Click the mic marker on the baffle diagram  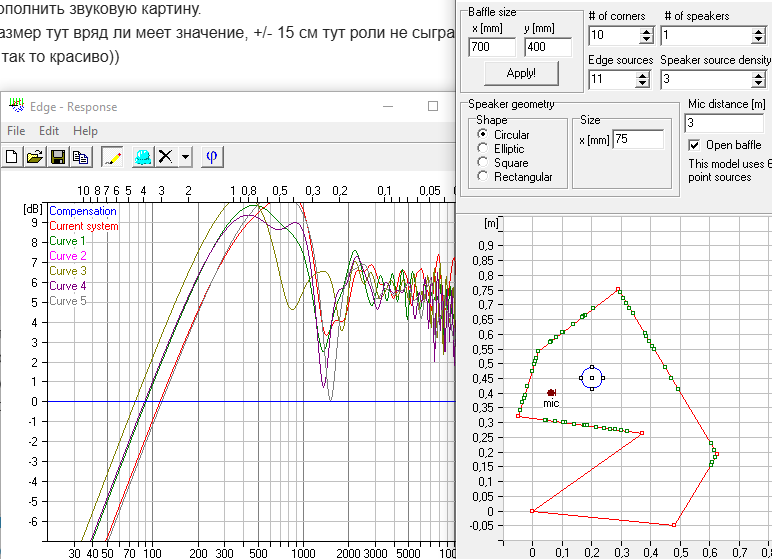[551, 393]
